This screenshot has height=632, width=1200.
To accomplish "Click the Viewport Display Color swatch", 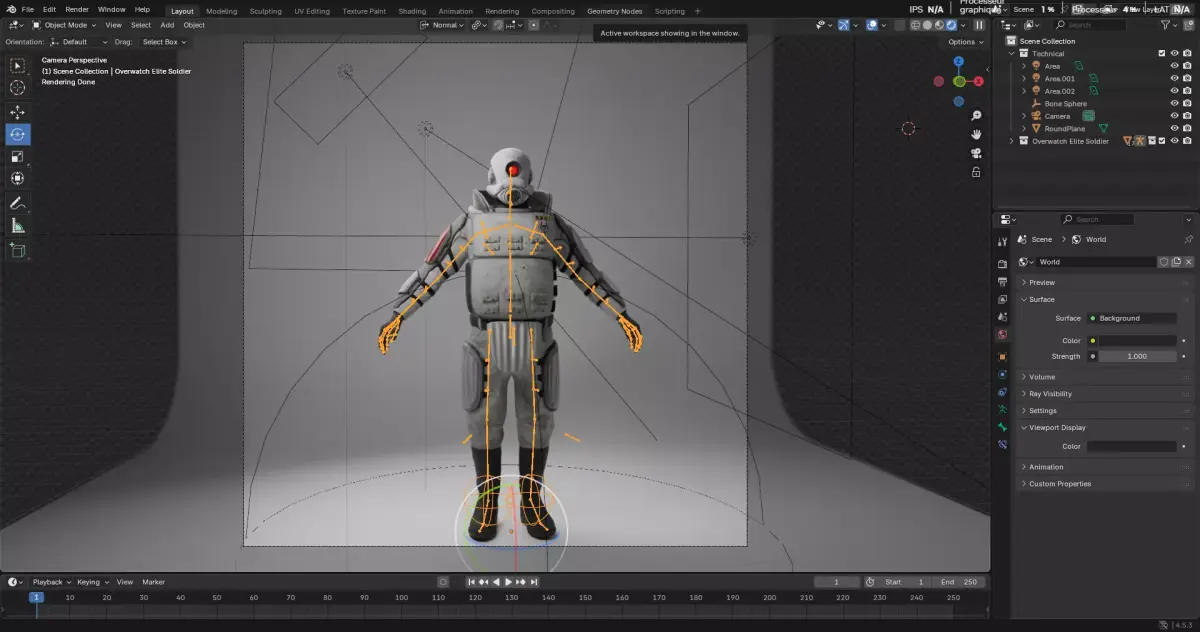I will click(1131, 446).
